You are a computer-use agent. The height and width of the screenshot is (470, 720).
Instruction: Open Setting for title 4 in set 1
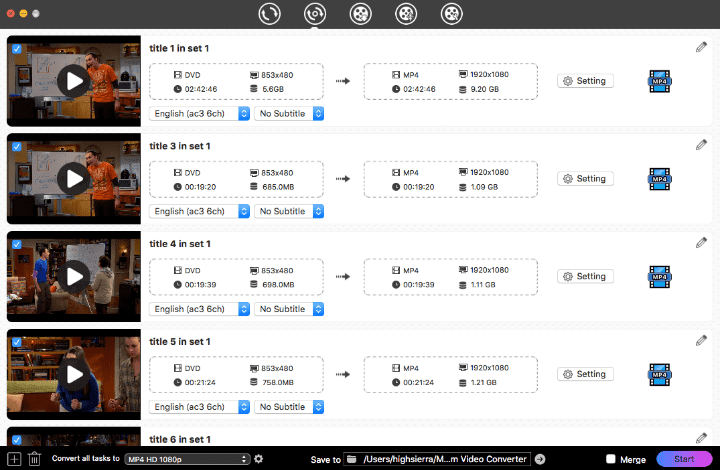[585, 276]
